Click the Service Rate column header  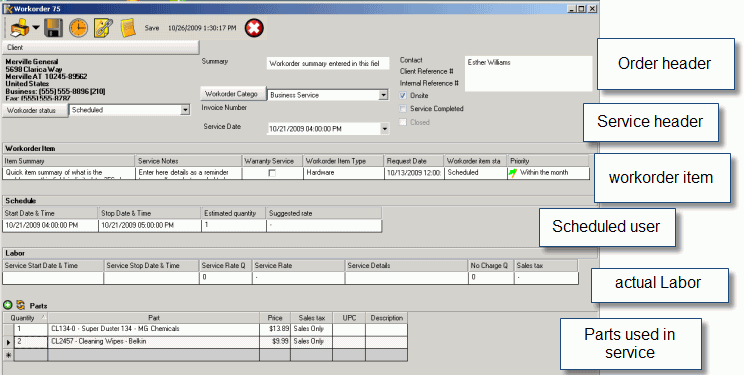[x=298, y=265]
